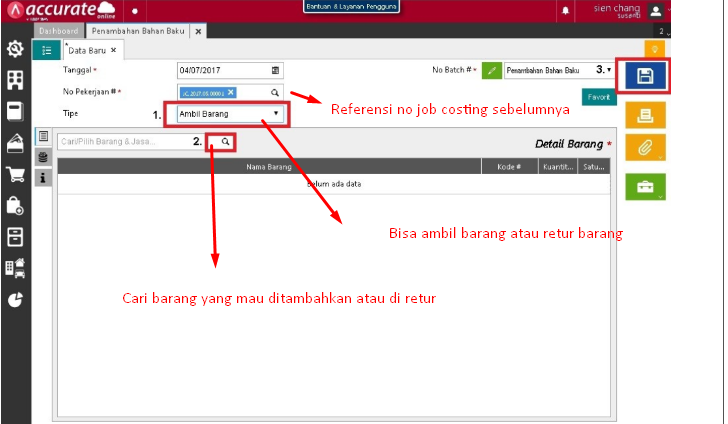This screenshot has height=424, width=728.
Task: Open the fixed assets building-car icon
Action: pos(15,268)
